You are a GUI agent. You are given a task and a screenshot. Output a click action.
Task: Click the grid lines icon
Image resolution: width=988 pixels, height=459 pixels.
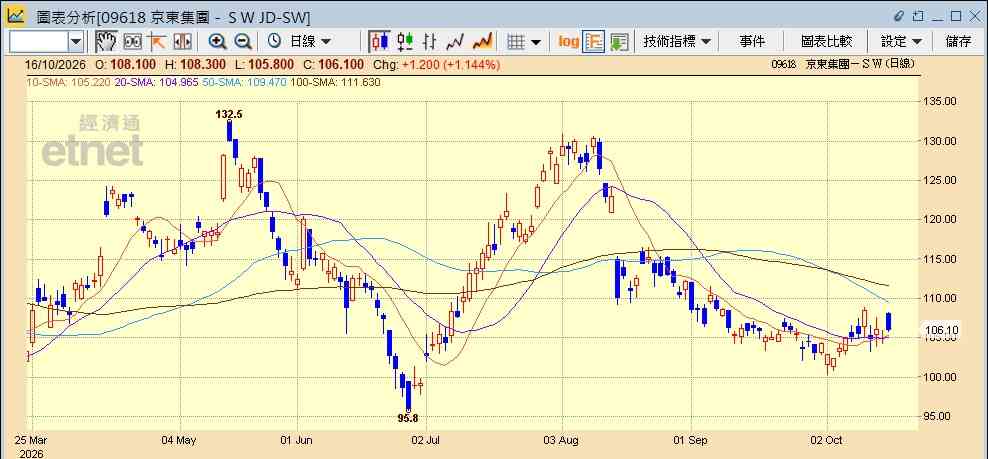point(516,42)
